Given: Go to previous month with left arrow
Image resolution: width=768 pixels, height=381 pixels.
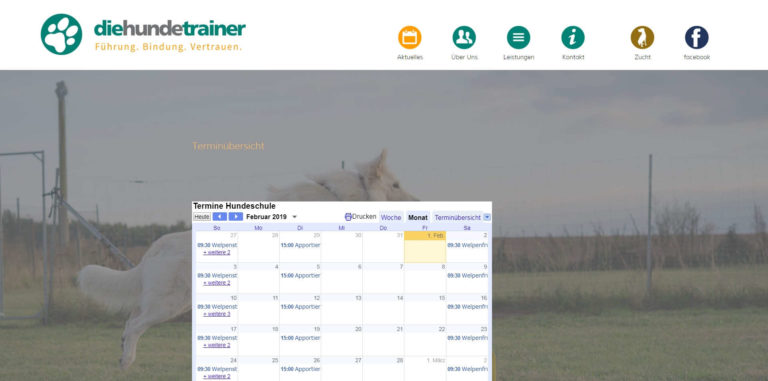Looking at the screenshot, I should (219, 216).
